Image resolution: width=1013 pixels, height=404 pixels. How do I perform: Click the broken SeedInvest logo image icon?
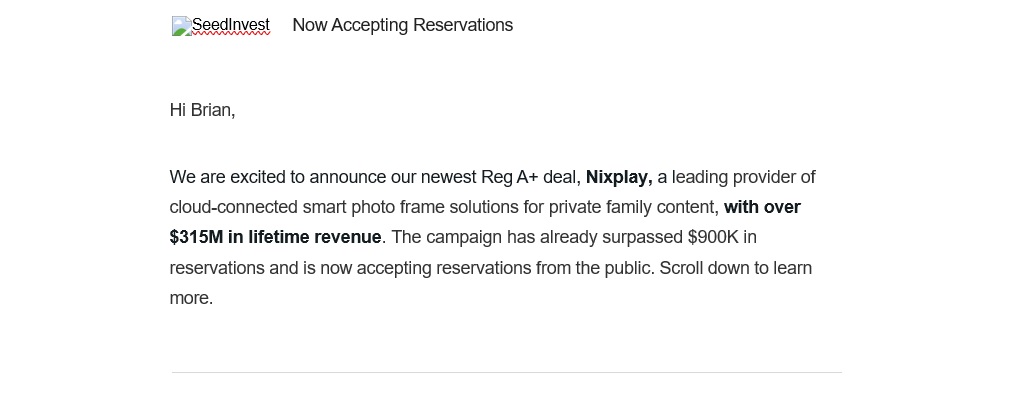(181, 26)
